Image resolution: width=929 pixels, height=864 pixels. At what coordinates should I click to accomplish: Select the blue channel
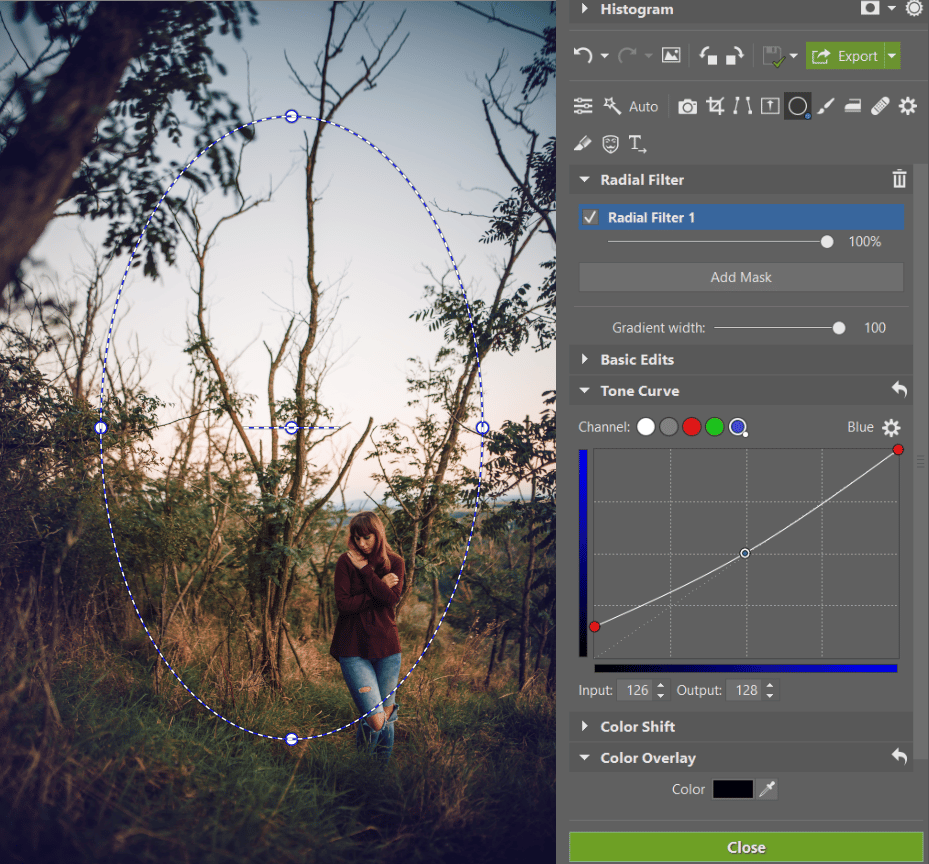tap(738, 427)
